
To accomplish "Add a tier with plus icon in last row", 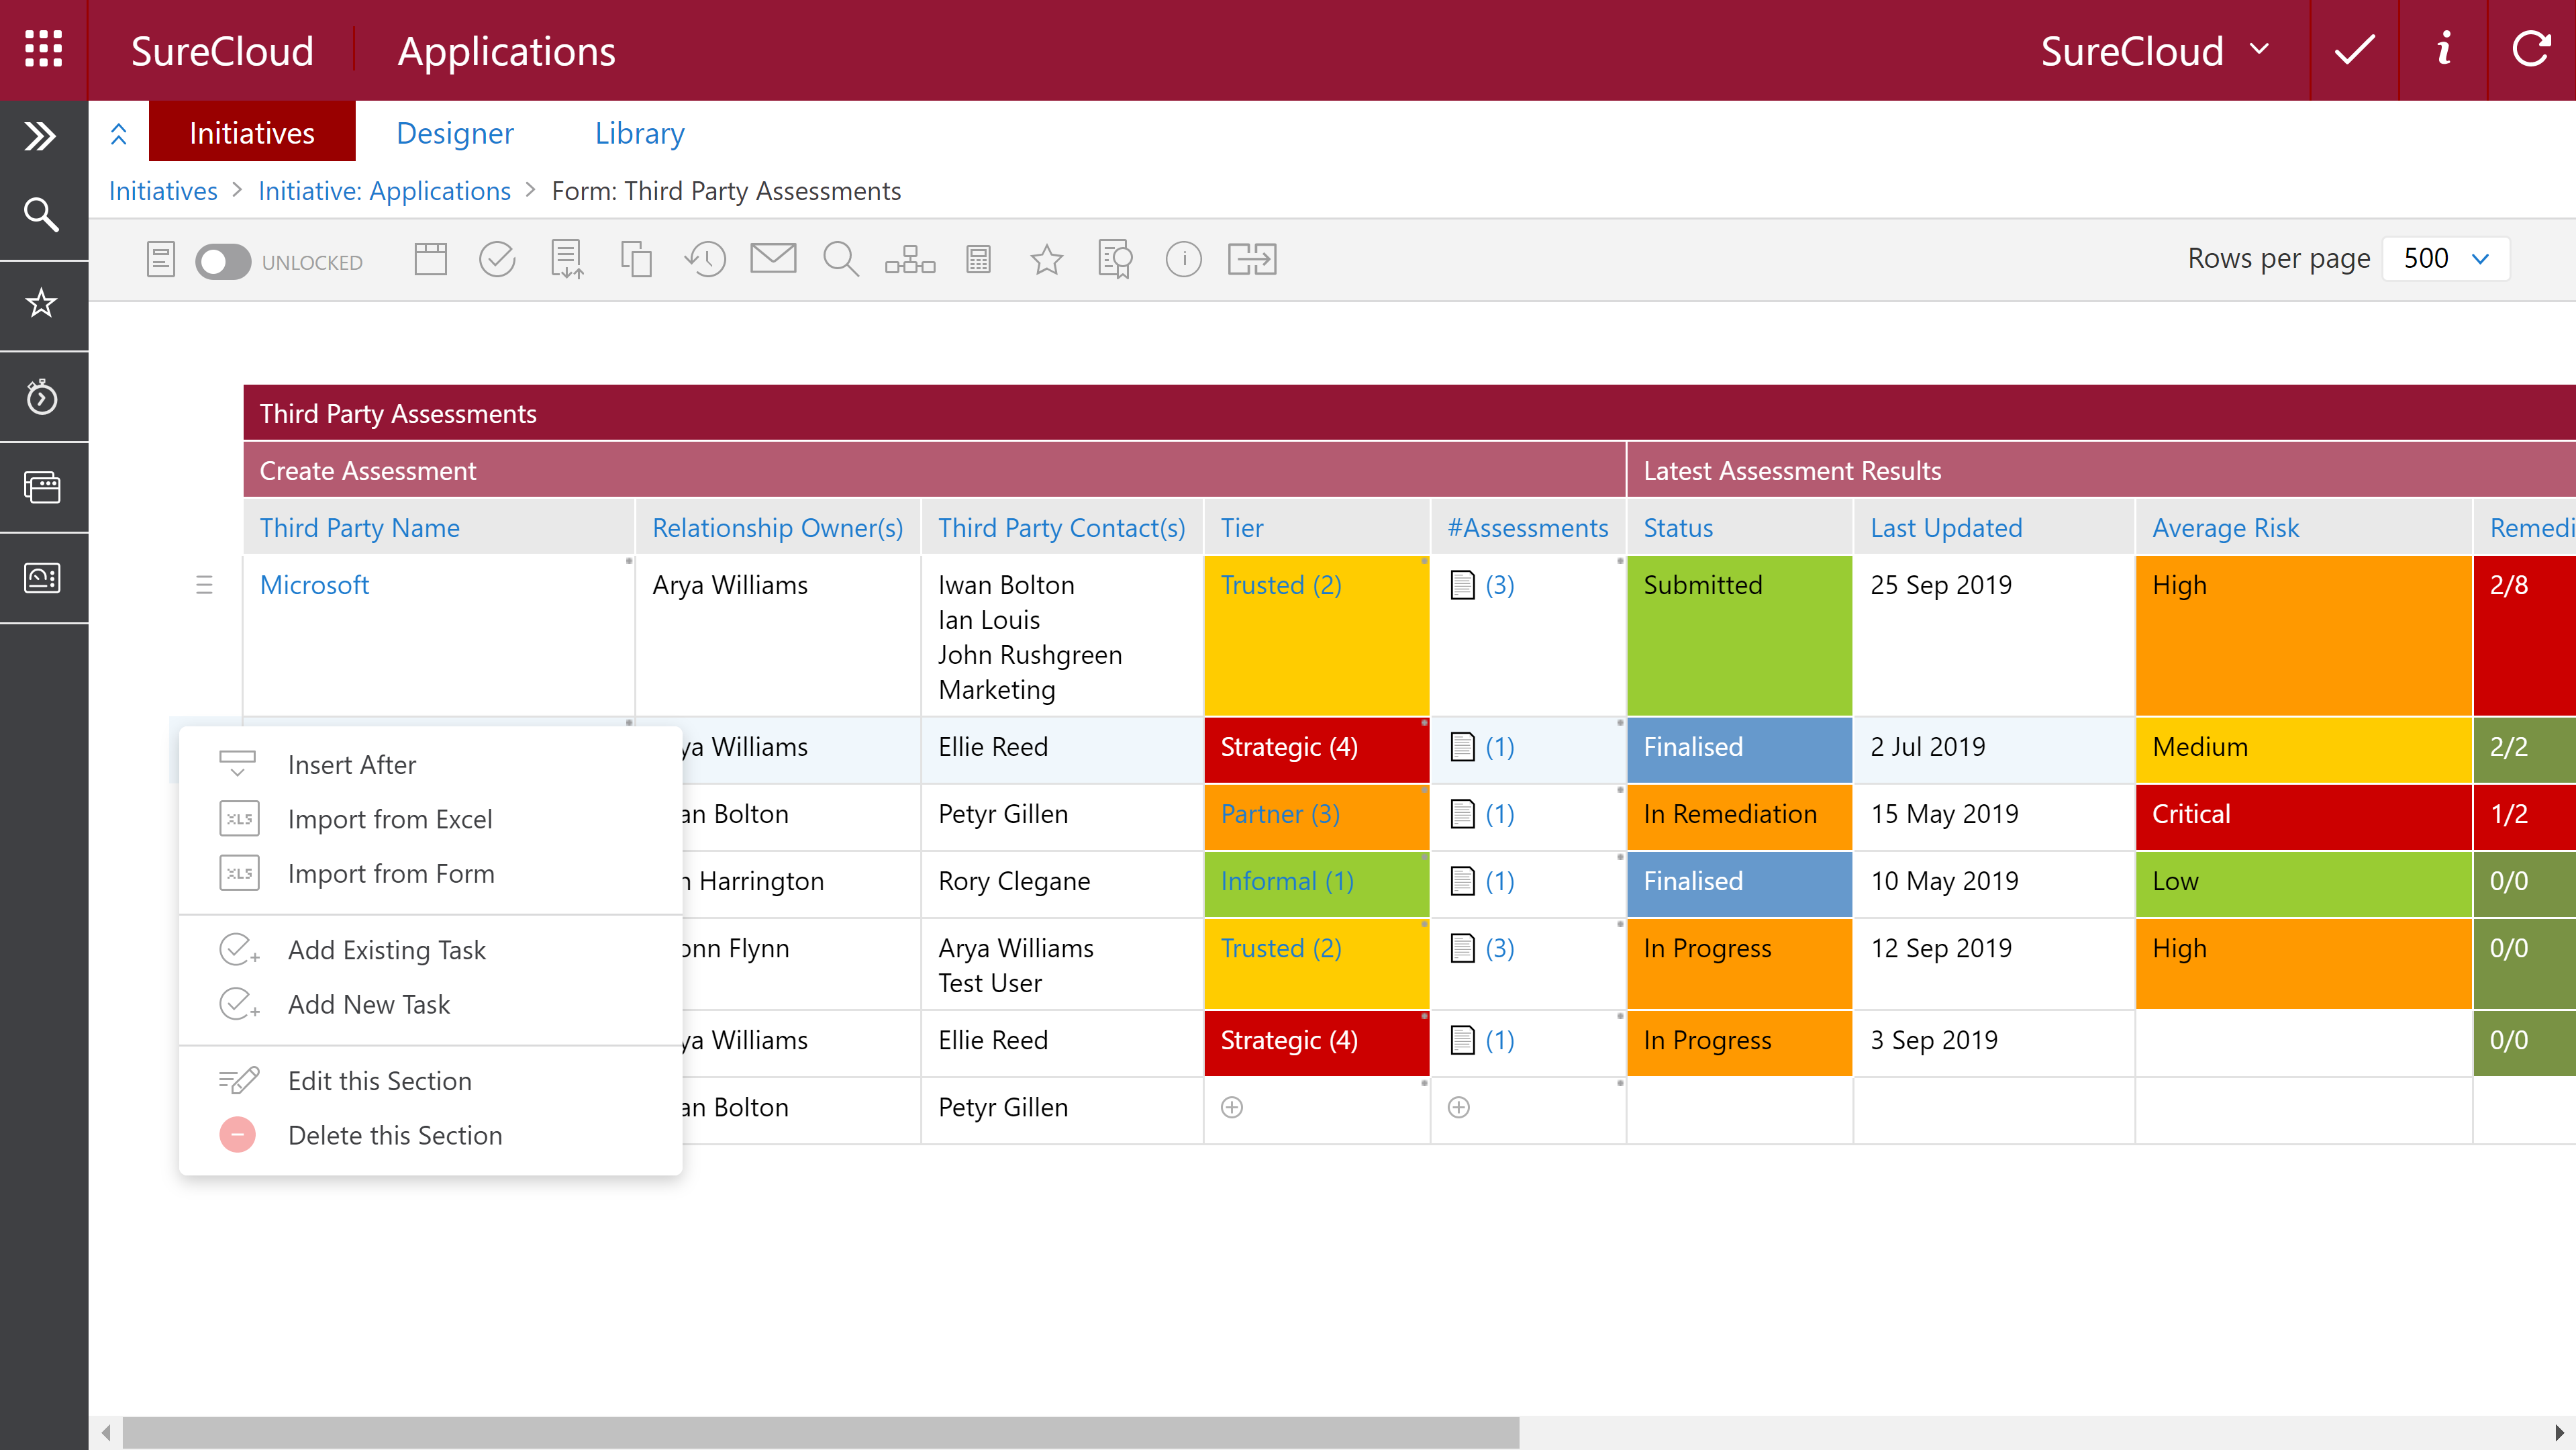I will click(x=1232, y=1107).
